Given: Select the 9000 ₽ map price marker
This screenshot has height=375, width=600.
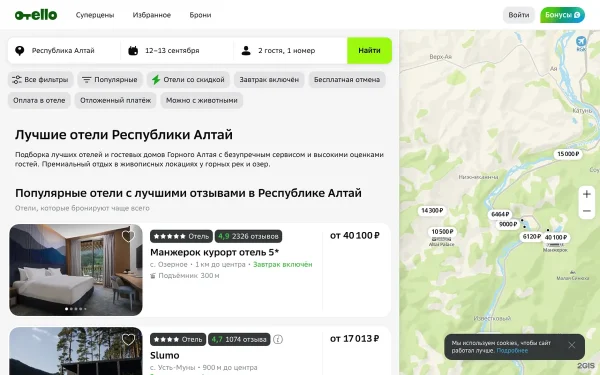Looking at the screenshot, I should pyautogui.click(x=508, y=224).
